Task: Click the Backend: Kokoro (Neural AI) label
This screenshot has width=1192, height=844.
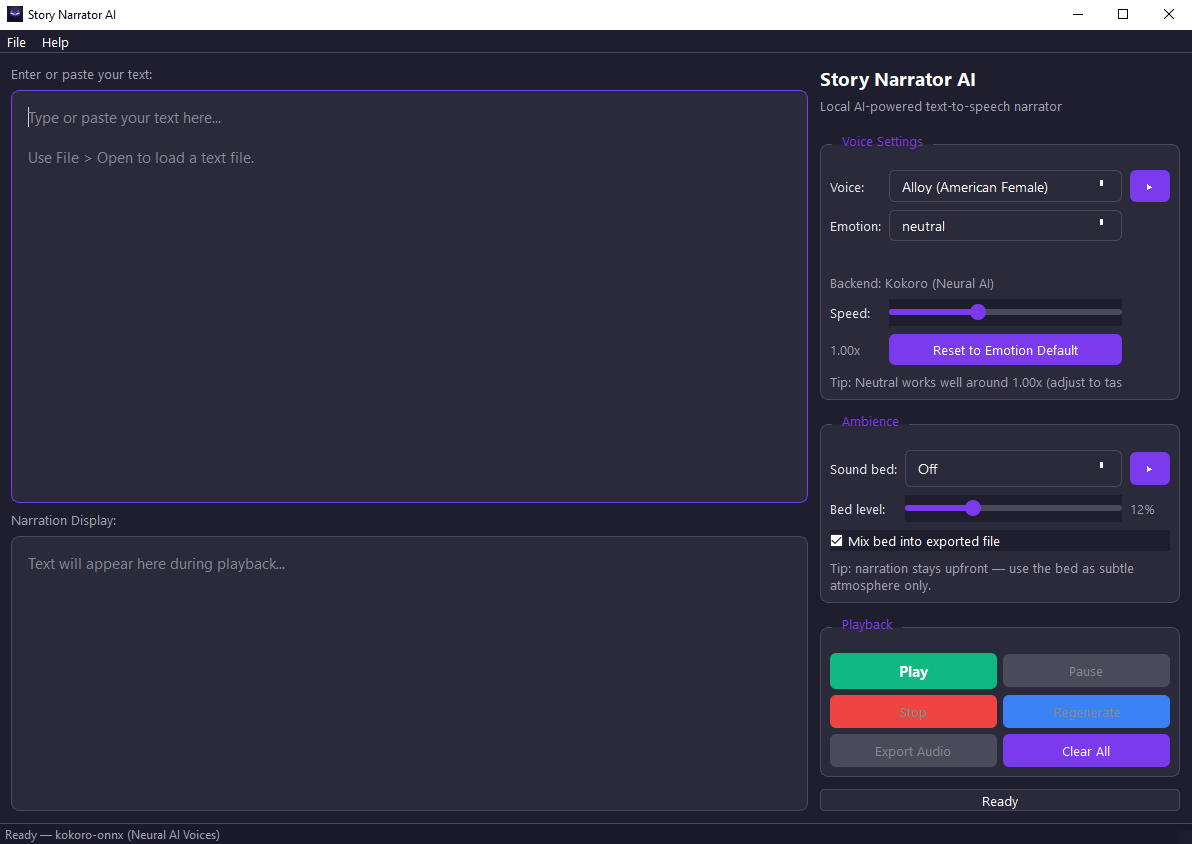Action: click(x=911, y=284)
